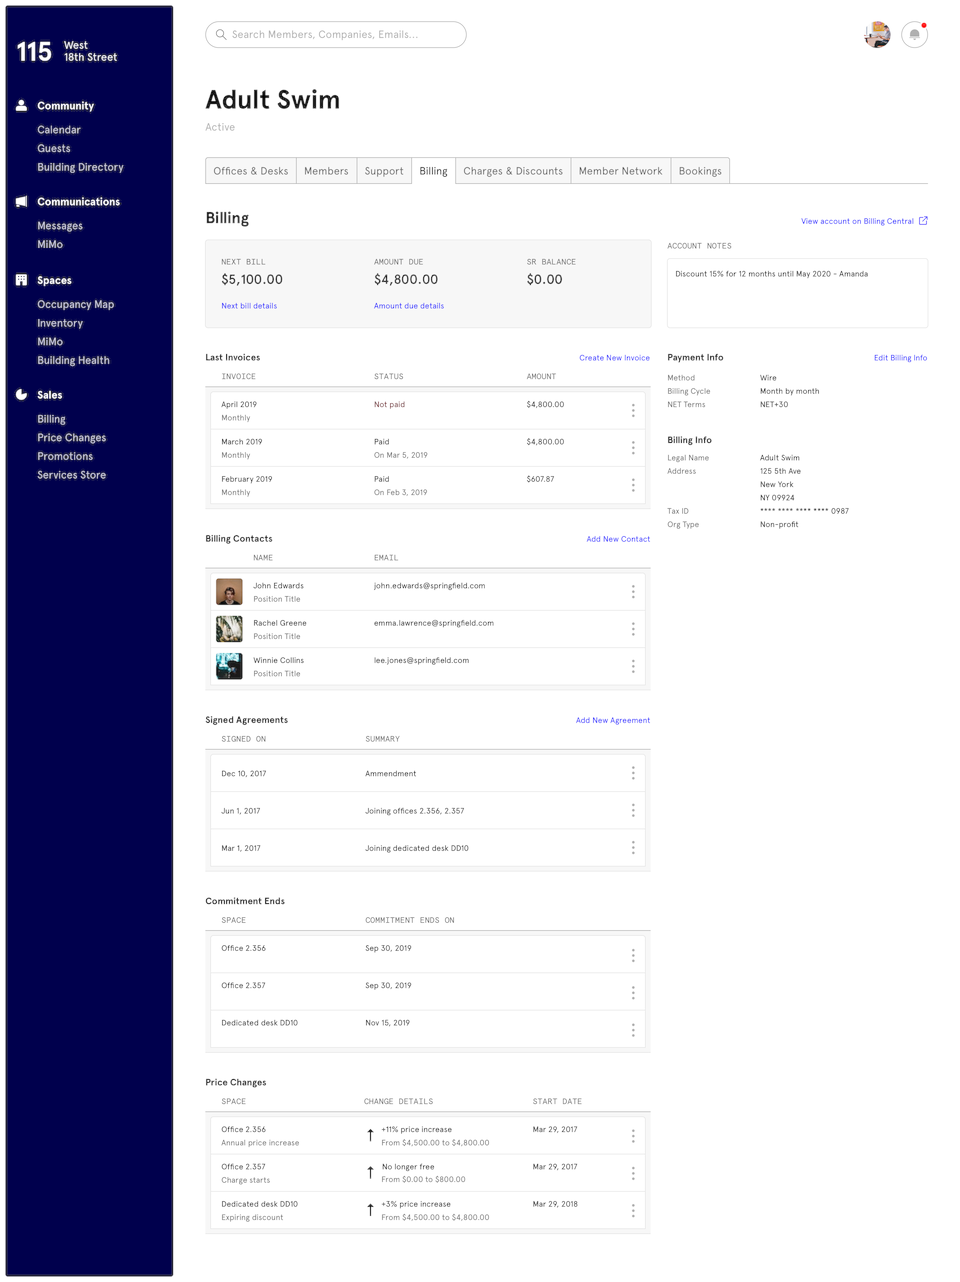
Task: Click Add New Contact link
Action: point(618,539)
